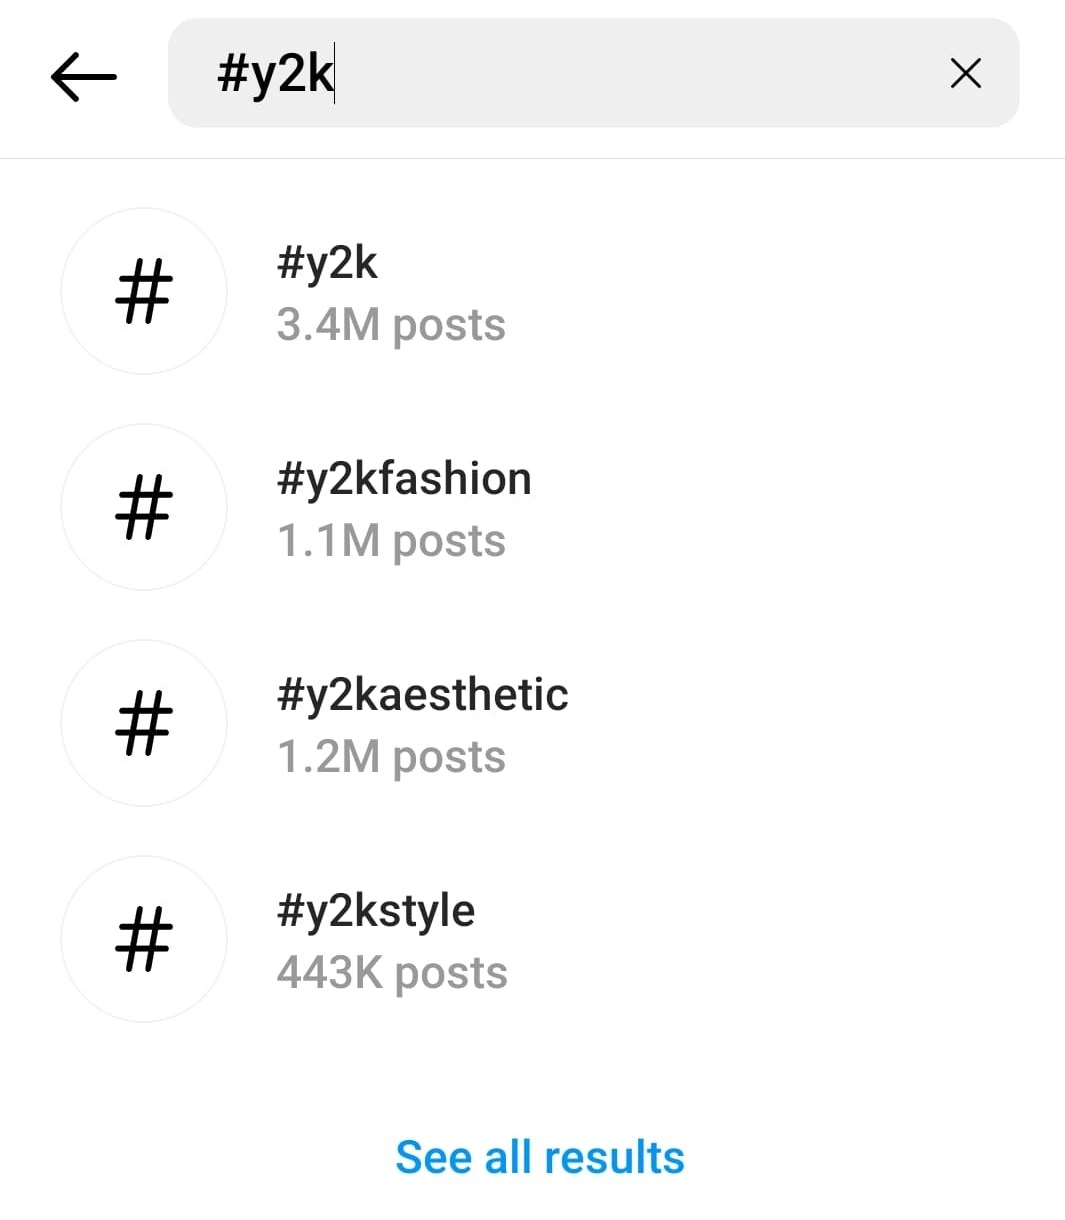Choose the #y2kfashion result row
Viewport: 1065px width, 1220px height.
tap(532, 507)
